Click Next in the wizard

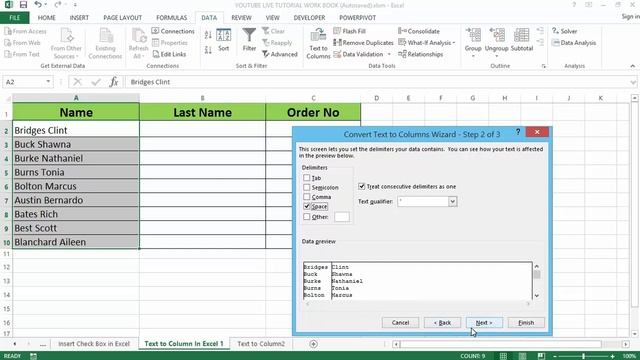point(484,322)
